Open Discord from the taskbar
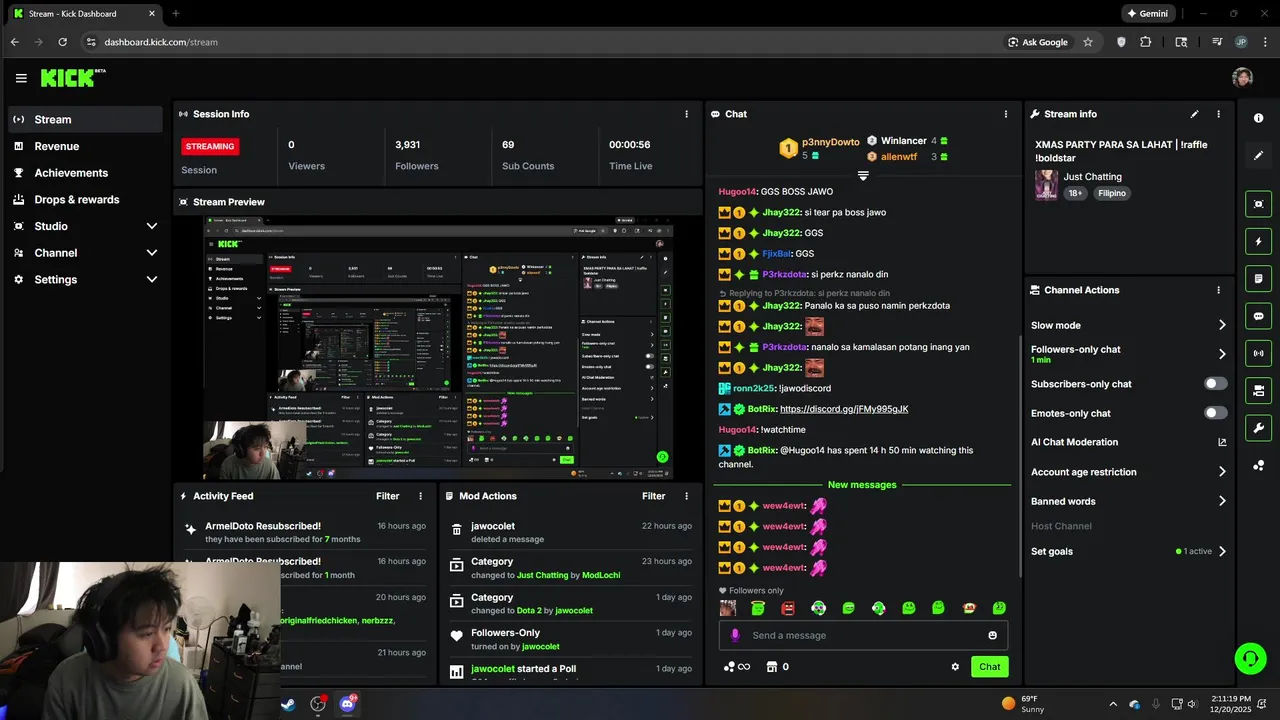 (x=348, y=704)
